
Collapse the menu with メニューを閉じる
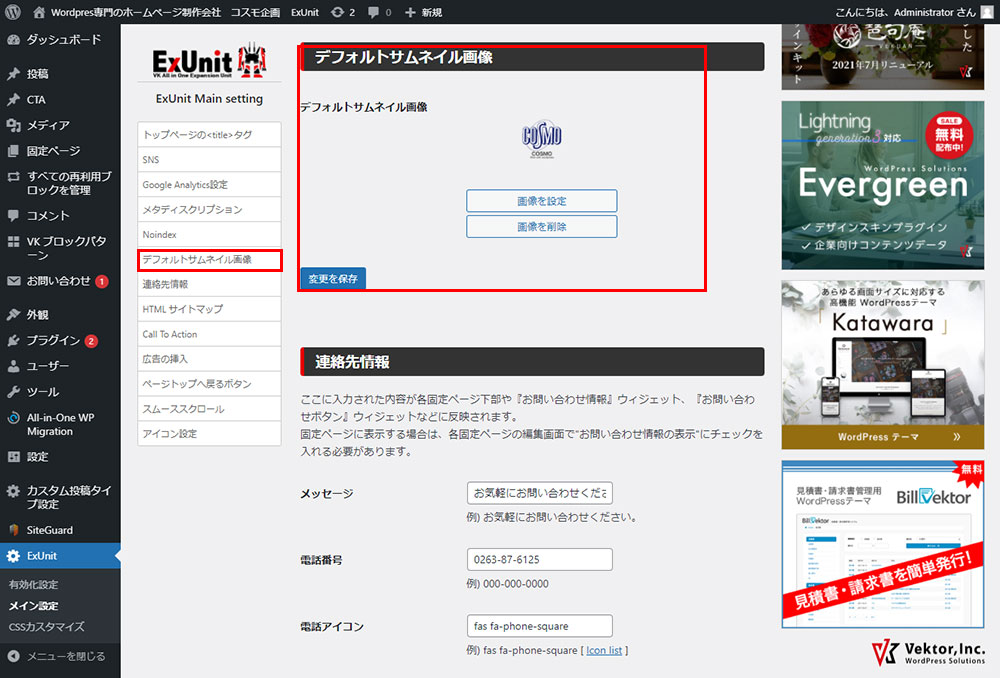pyautogui.click(x=65, y=657)
